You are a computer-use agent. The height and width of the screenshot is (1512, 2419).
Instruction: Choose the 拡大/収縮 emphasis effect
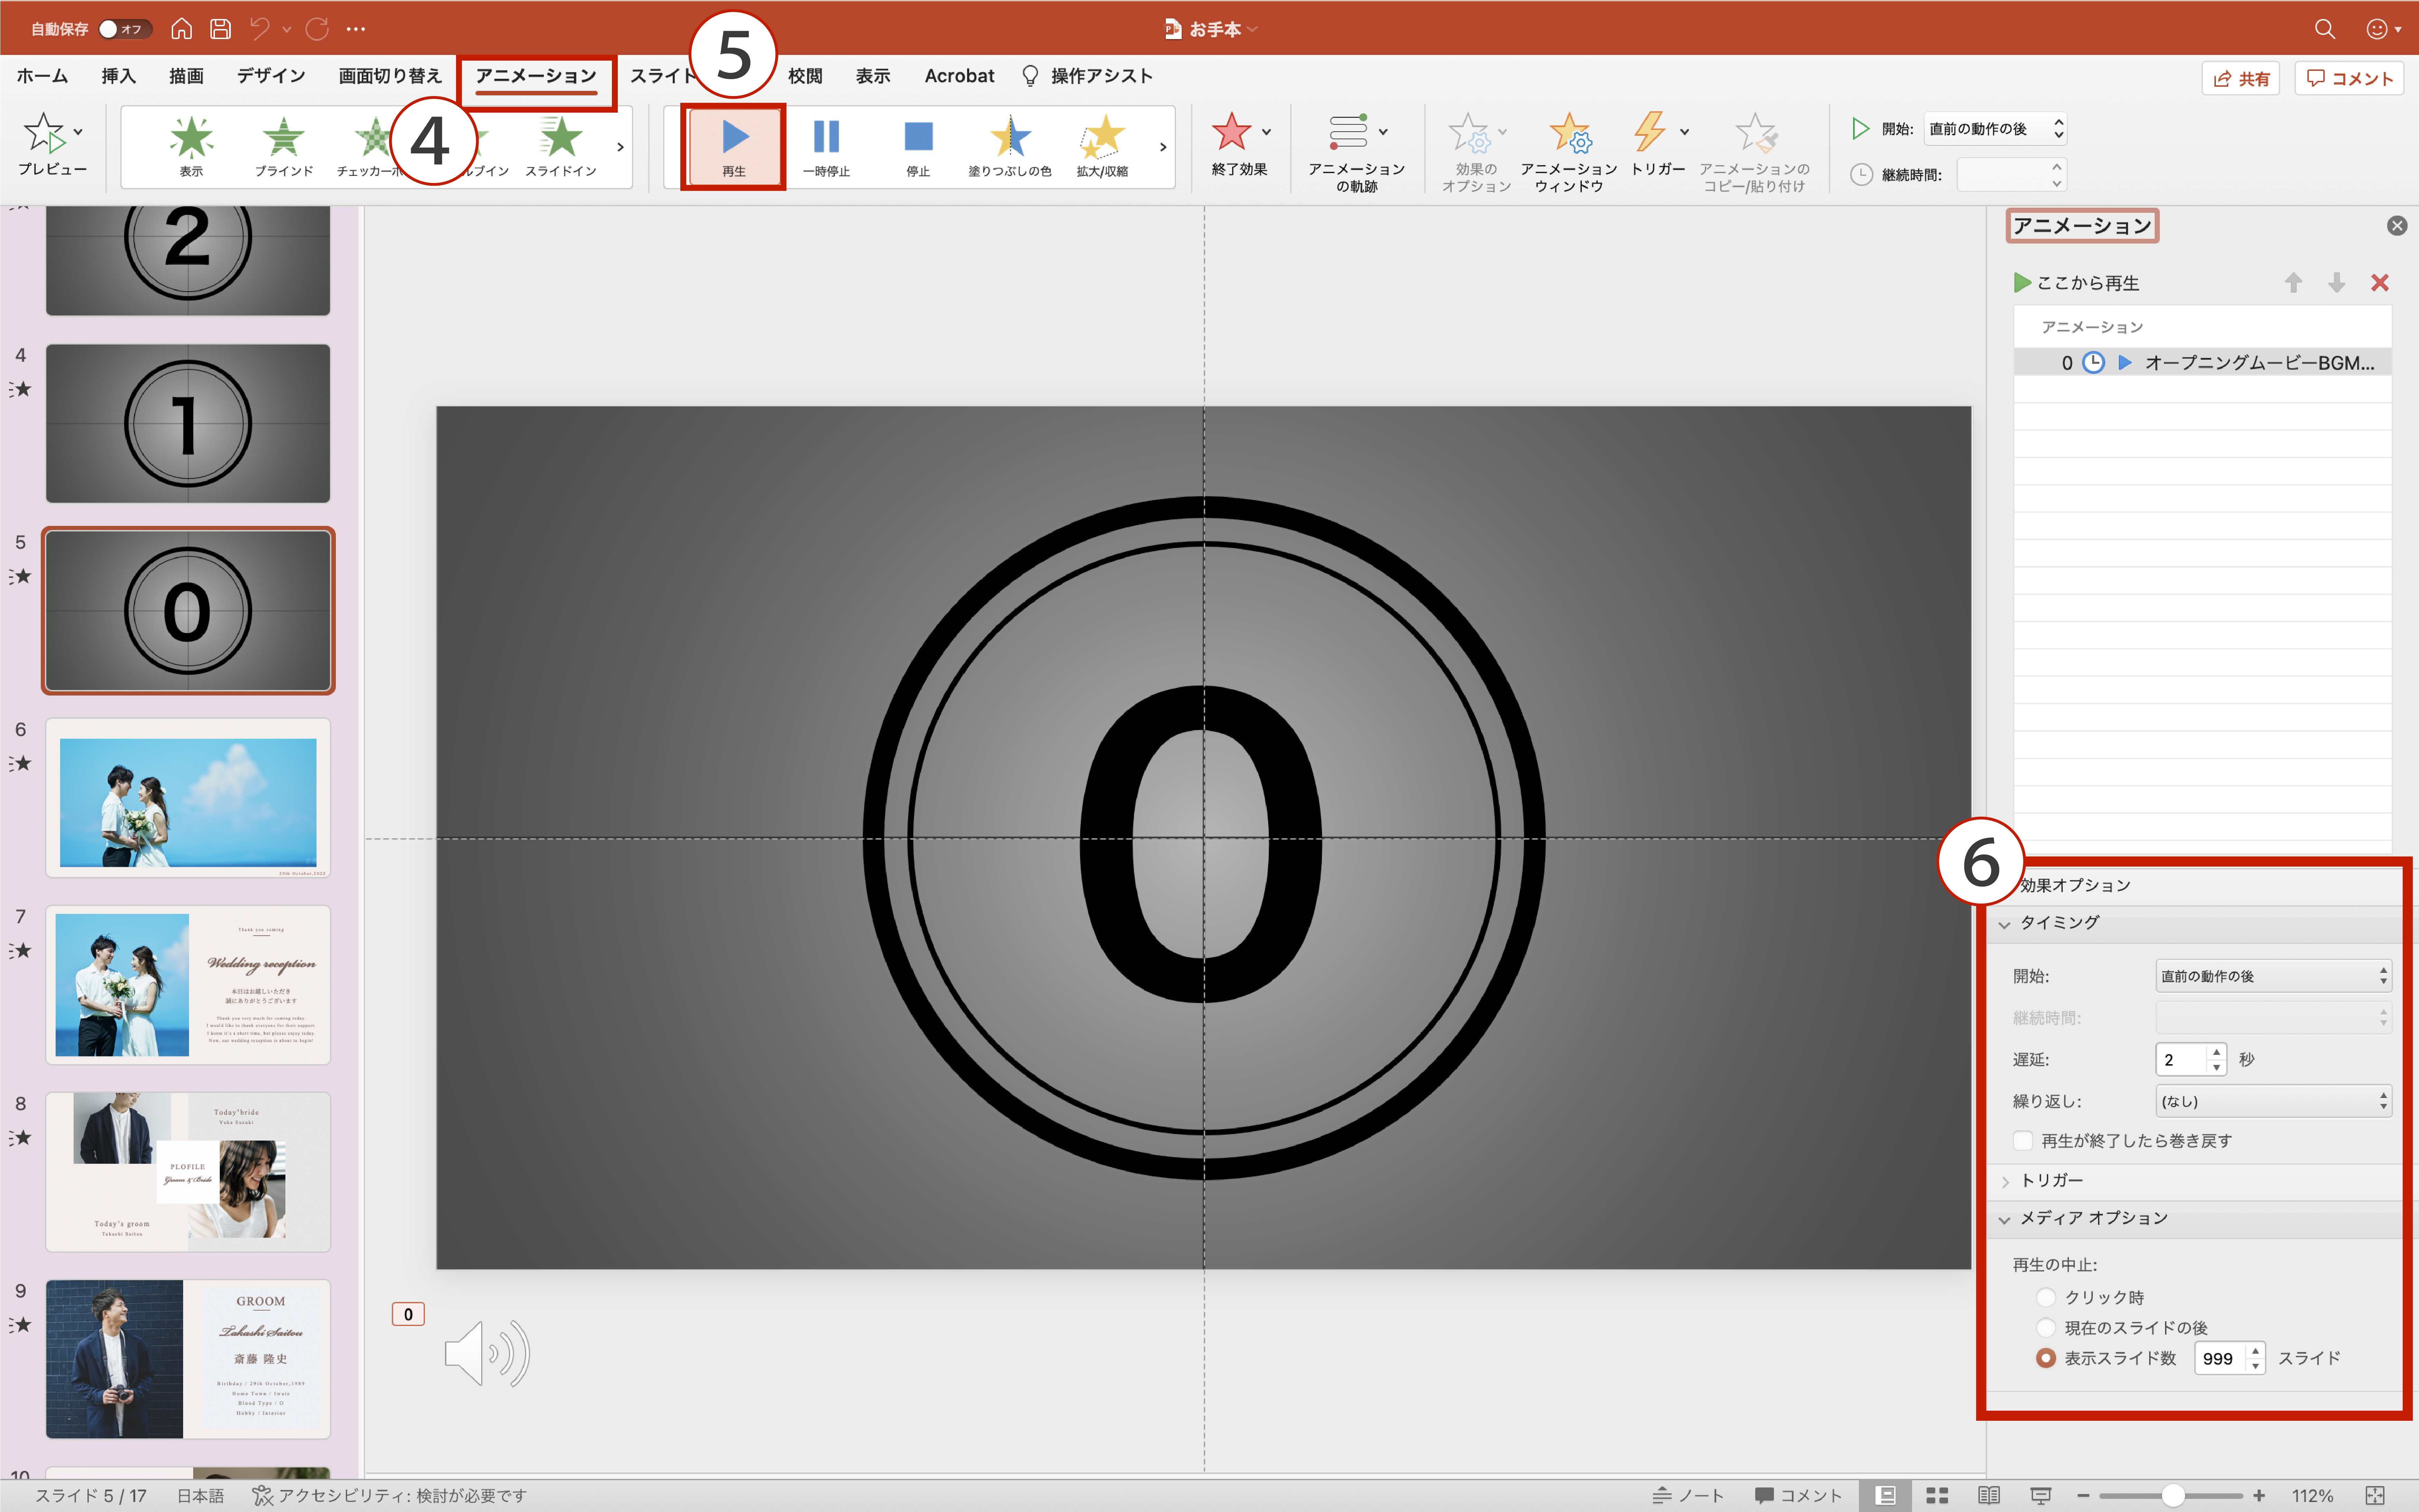[1102, 147]
